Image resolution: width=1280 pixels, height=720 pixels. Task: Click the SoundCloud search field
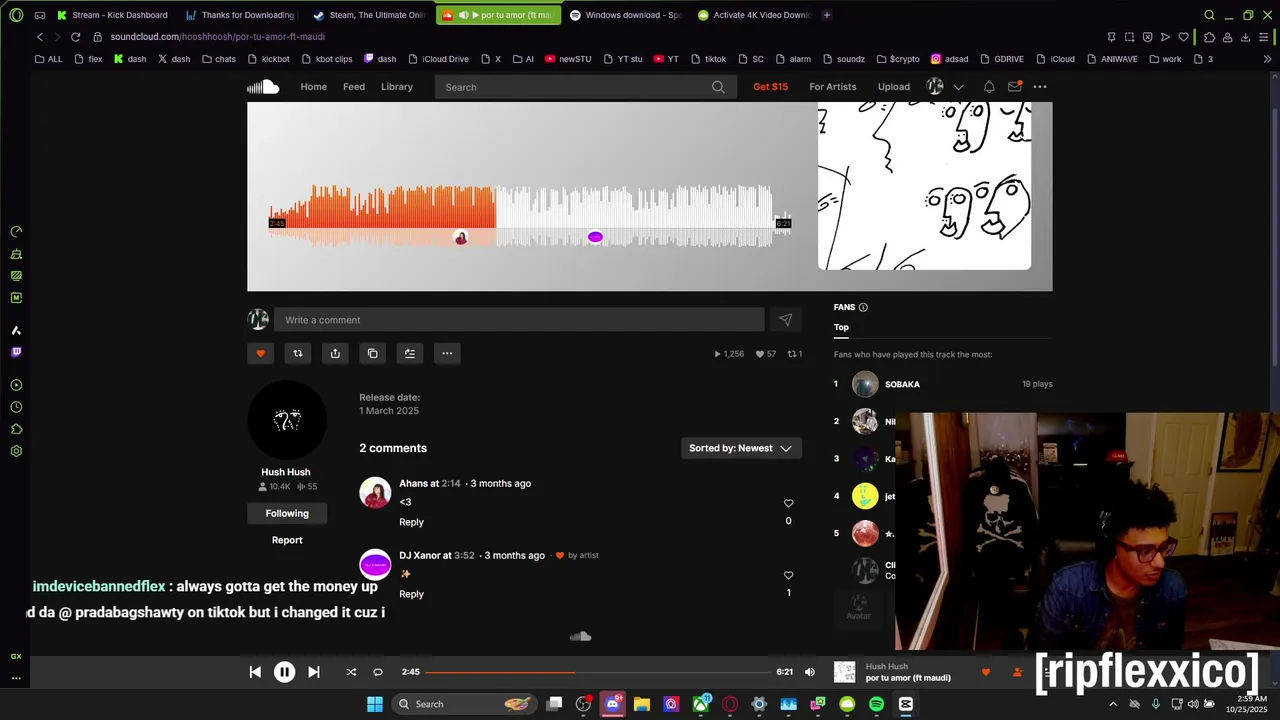pos(585,87)
